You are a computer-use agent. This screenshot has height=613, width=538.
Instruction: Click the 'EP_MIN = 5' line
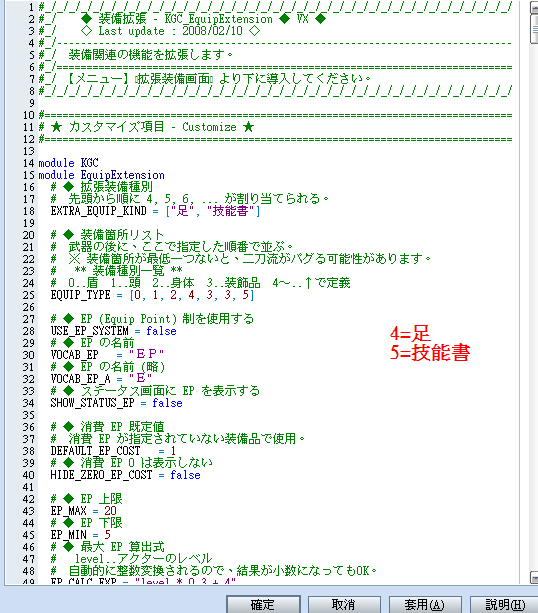coord(81,535)
